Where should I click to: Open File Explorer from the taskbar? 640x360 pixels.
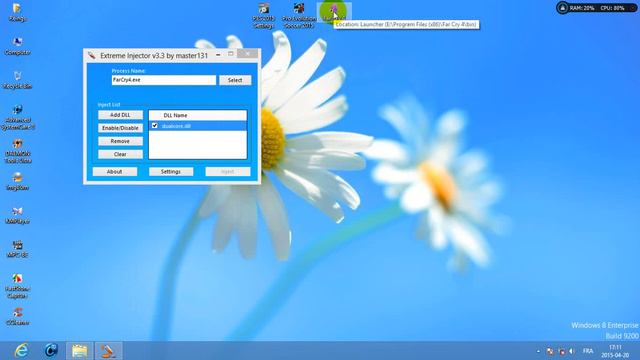pos(80,351)
